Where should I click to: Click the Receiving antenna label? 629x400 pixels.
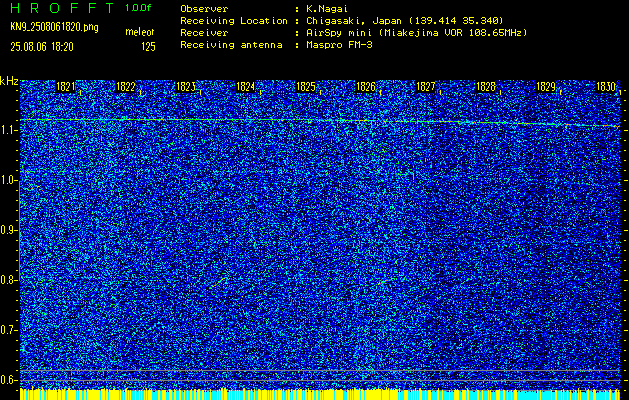[231, 45]
